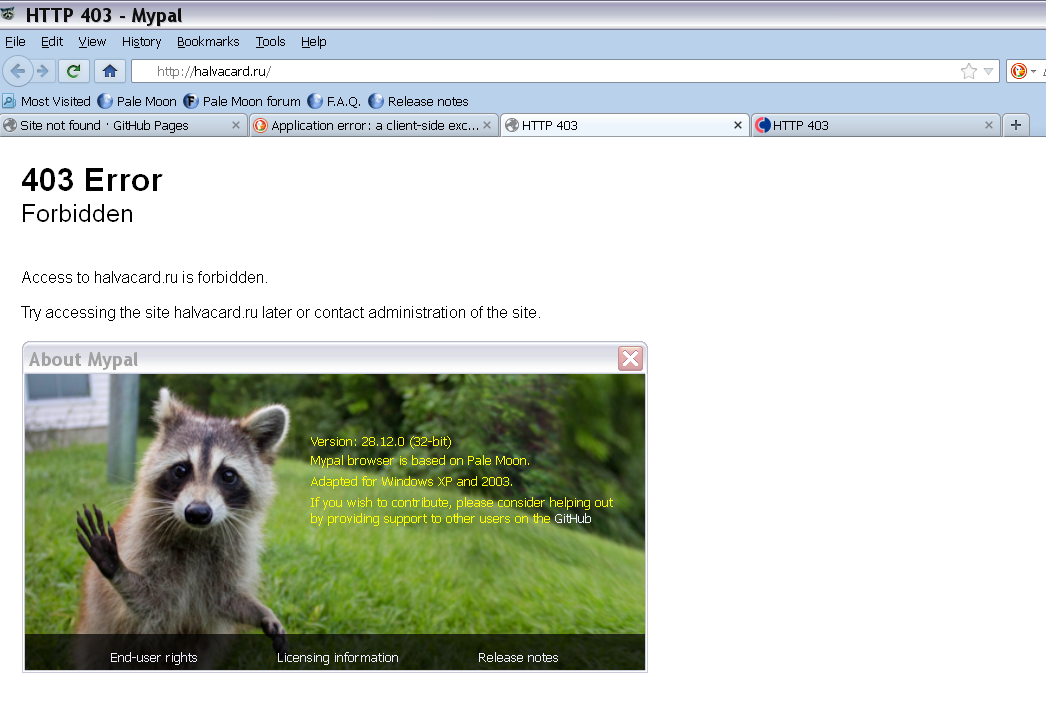The image size is (1046, 714).
Task: Switch to the Application error tab
Action: click(x=374, y=125)
